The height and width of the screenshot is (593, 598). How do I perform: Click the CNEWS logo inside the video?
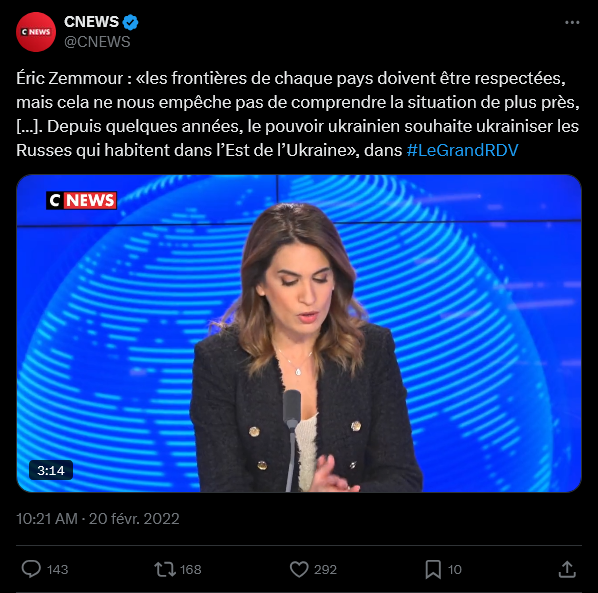(x=81, y=200)
